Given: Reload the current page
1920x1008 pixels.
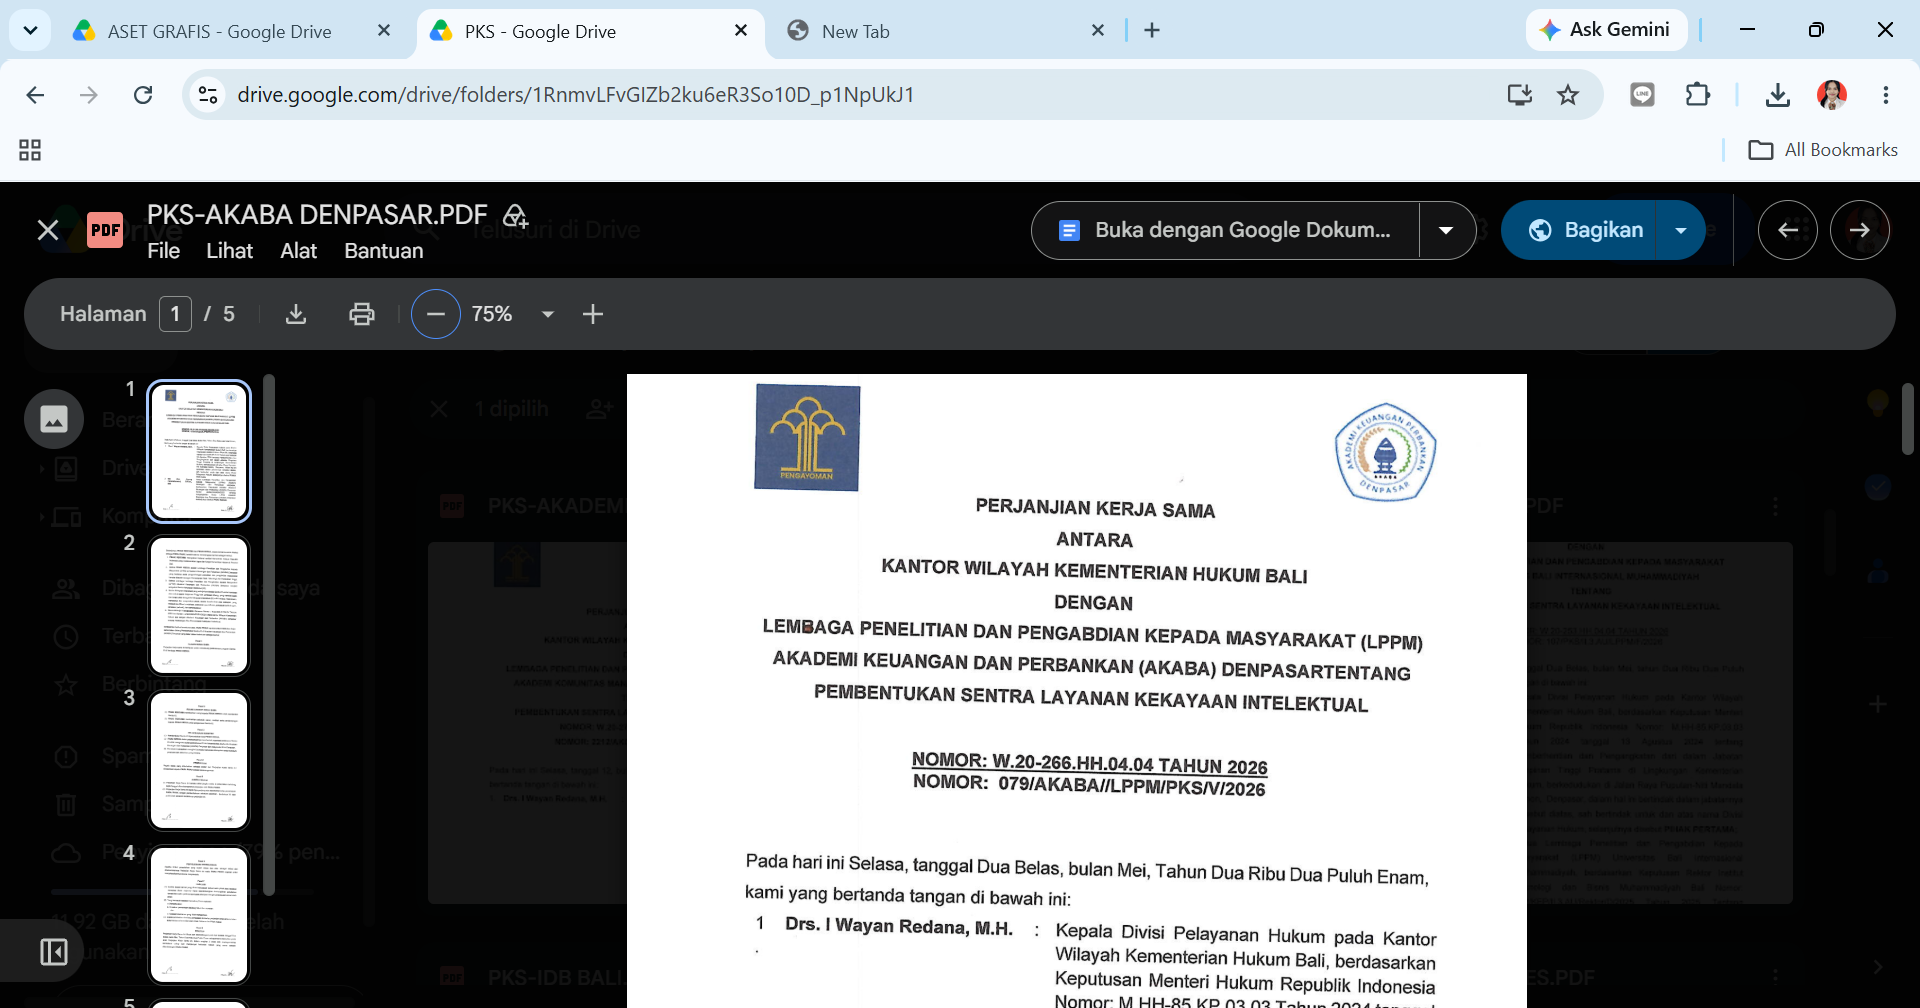Looking at the screenshot, I should click(143, 95).
